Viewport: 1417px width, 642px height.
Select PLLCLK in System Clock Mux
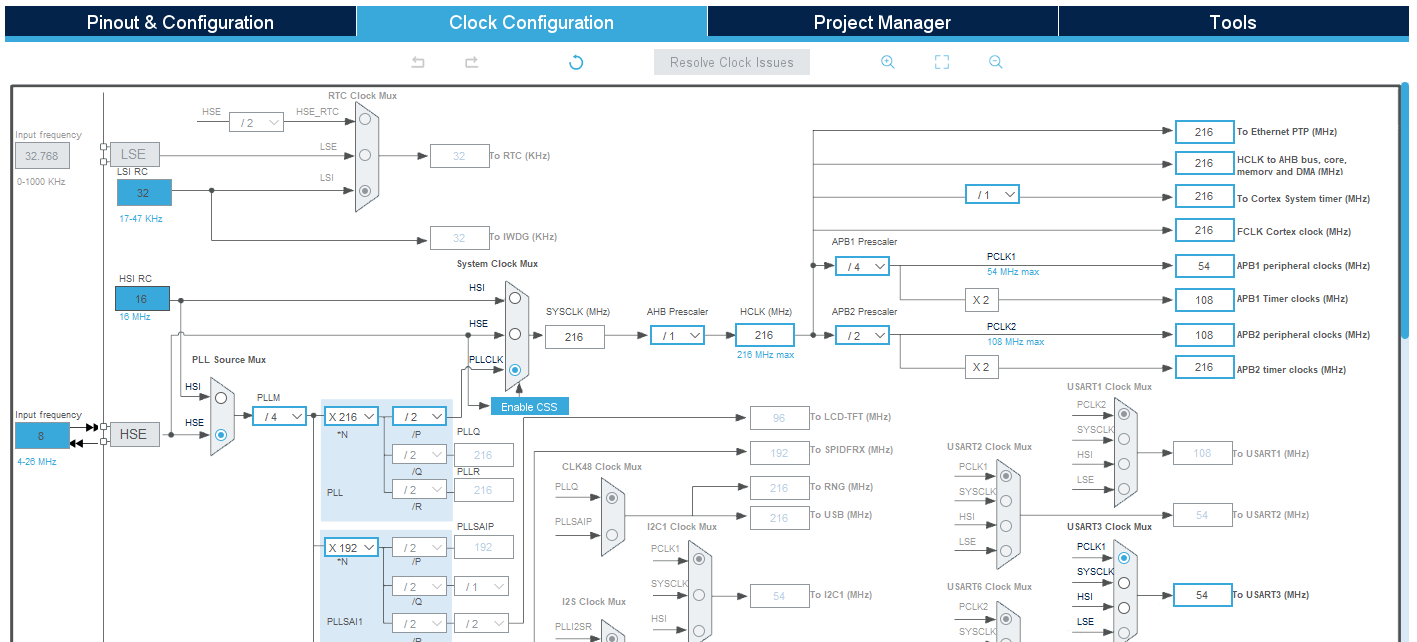pos(515,369)
